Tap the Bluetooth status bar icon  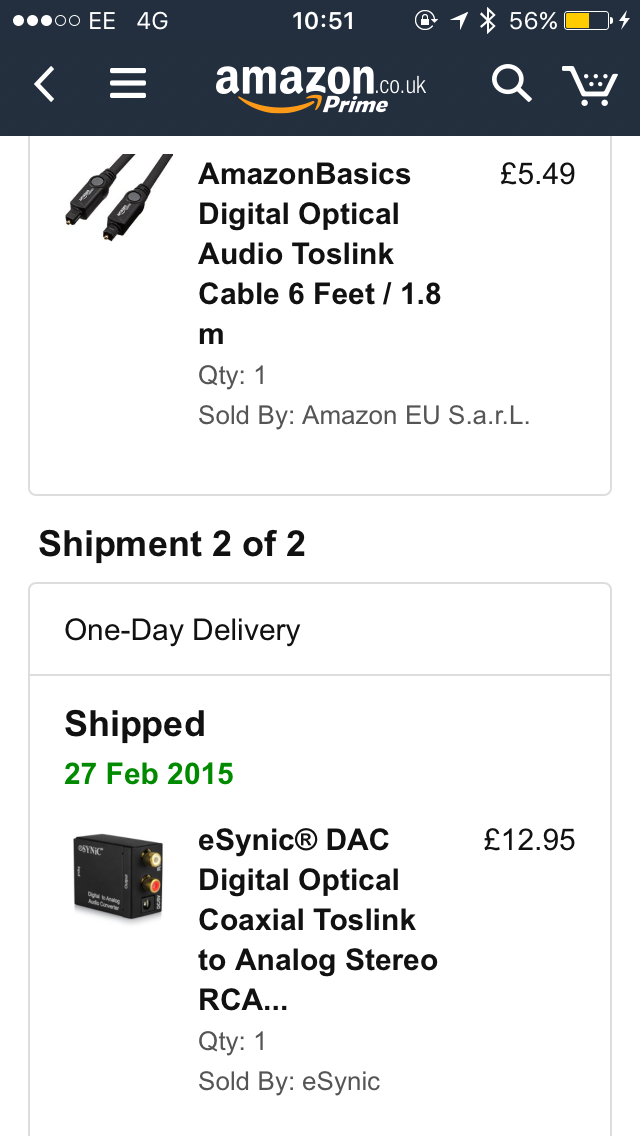pyautogui.click(x=488, y=20)
